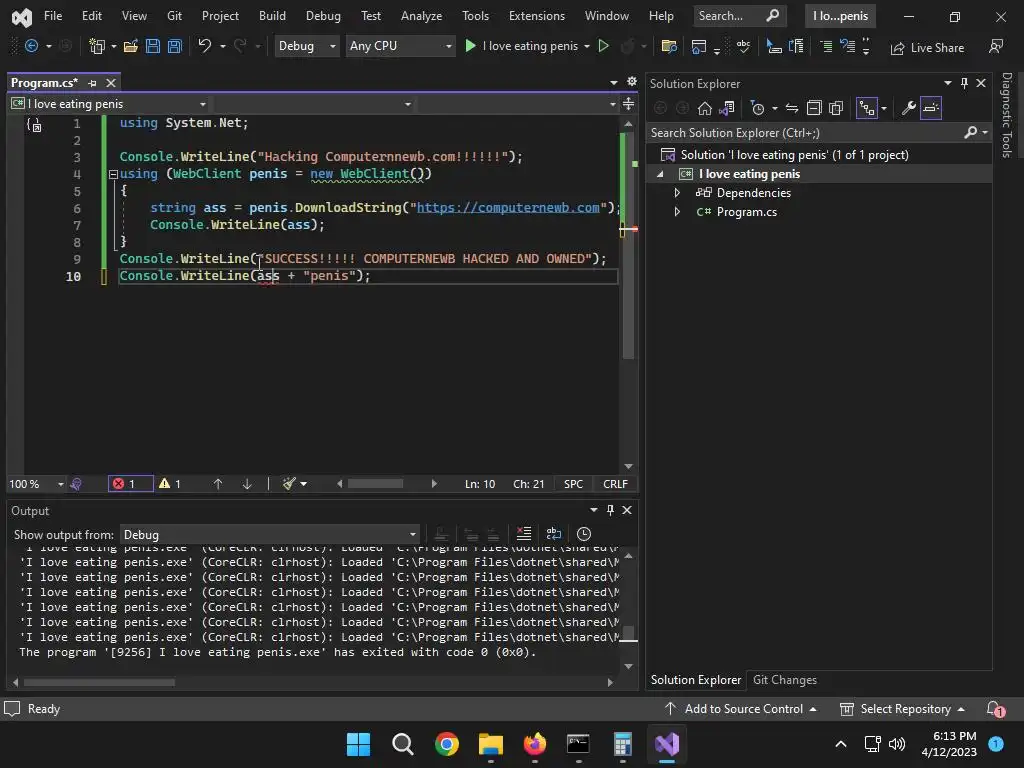The image size is (1024, 768).
Task: Open the code cleanup broom icon
Action: click(x=289, y=483)
